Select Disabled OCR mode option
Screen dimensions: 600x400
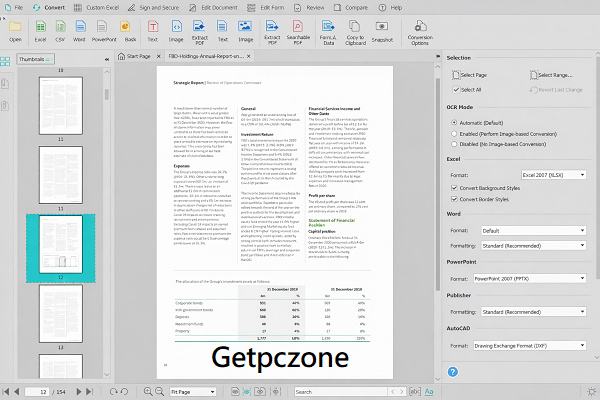[454, 144]
